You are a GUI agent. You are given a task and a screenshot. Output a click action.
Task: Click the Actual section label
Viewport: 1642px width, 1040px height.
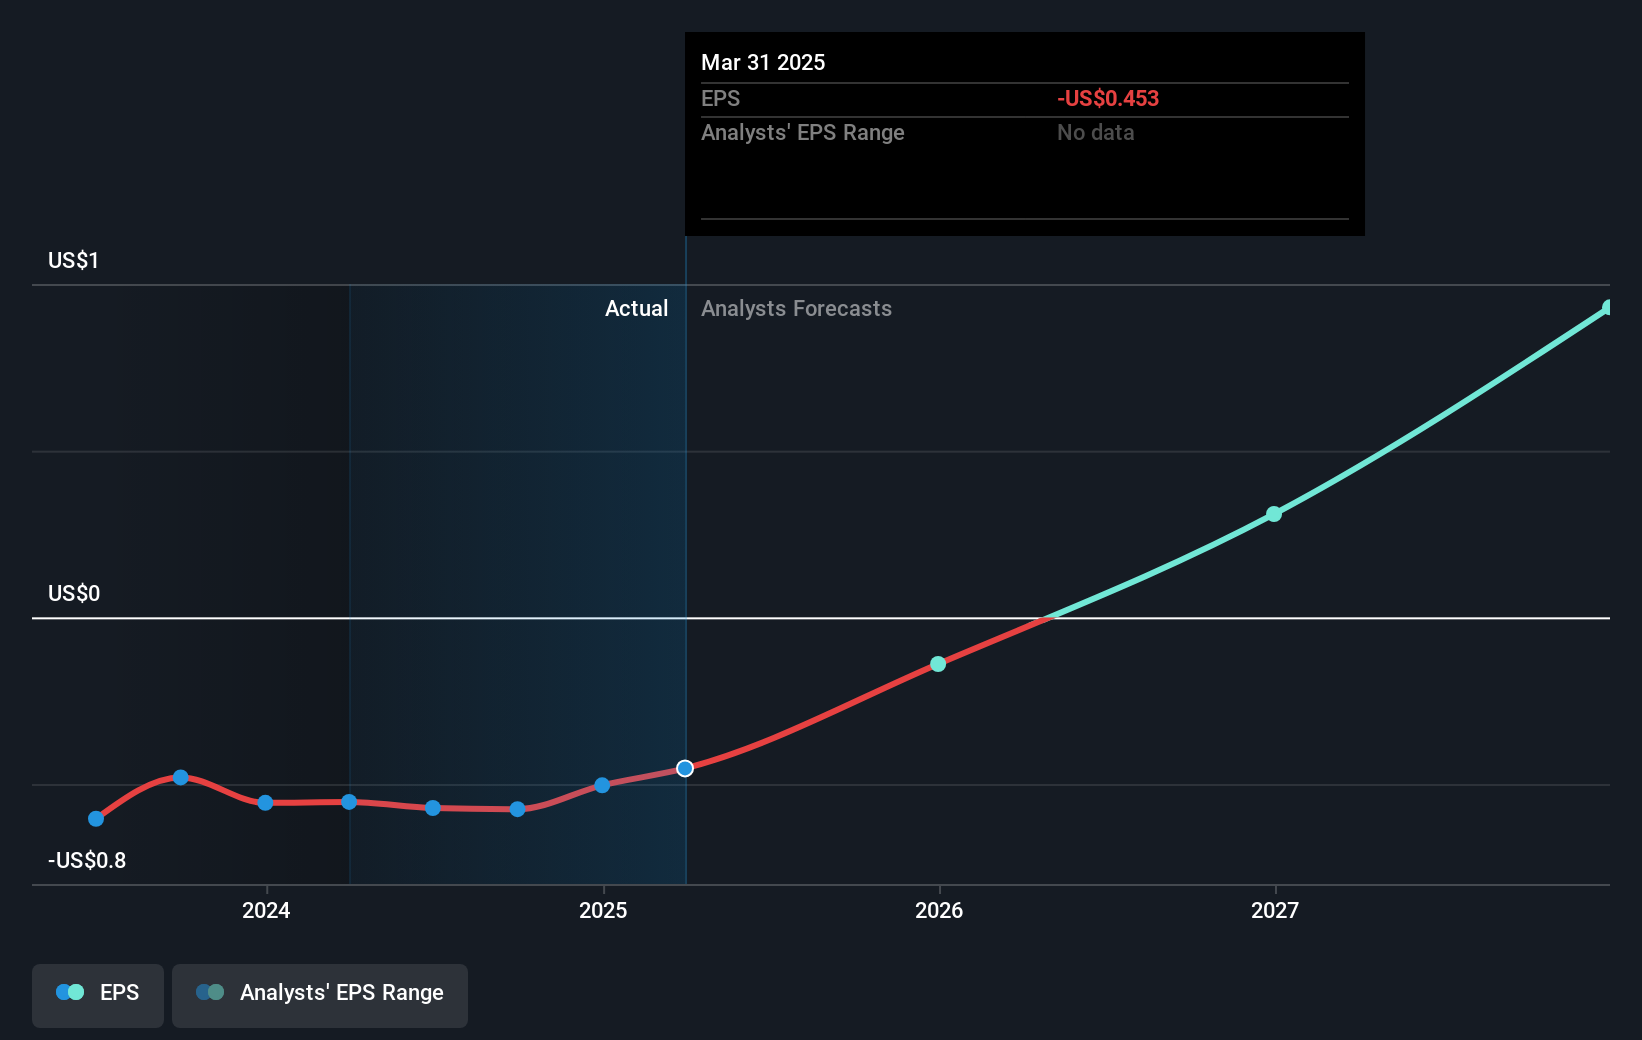(x=636, y=308)
